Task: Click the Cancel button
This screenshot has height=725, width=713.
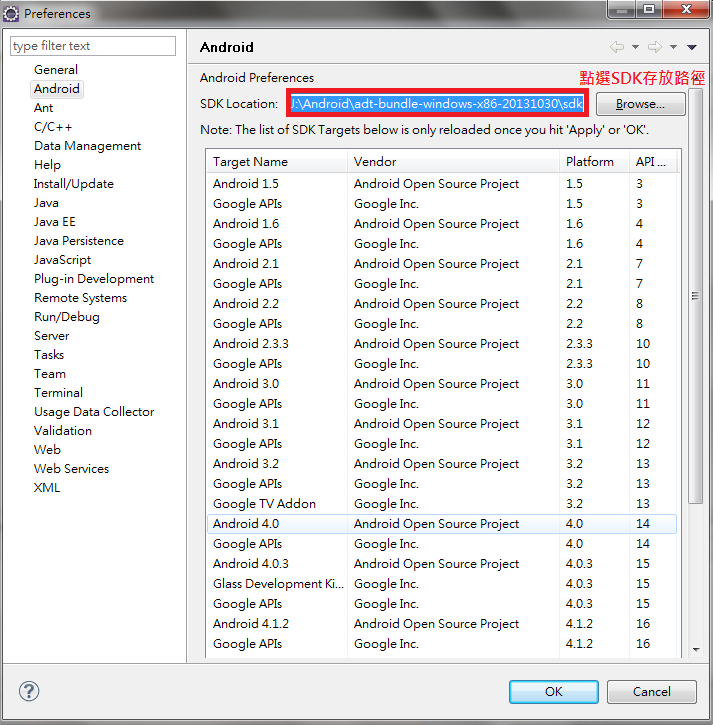Action: click(652, 691)
